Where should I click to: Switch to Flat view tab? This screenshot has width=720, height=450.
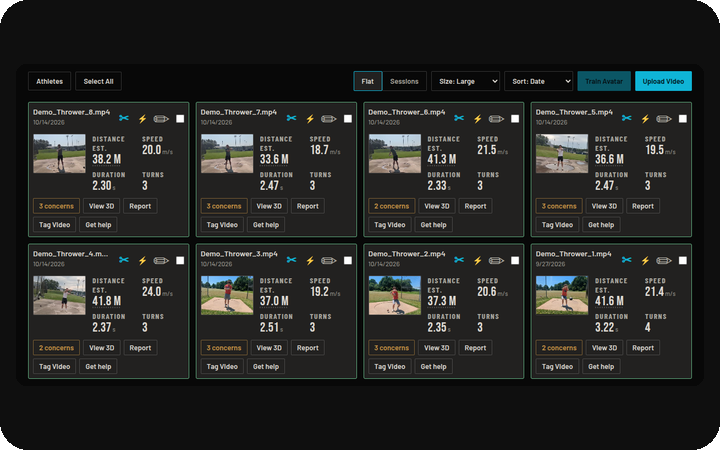(367, 81)
